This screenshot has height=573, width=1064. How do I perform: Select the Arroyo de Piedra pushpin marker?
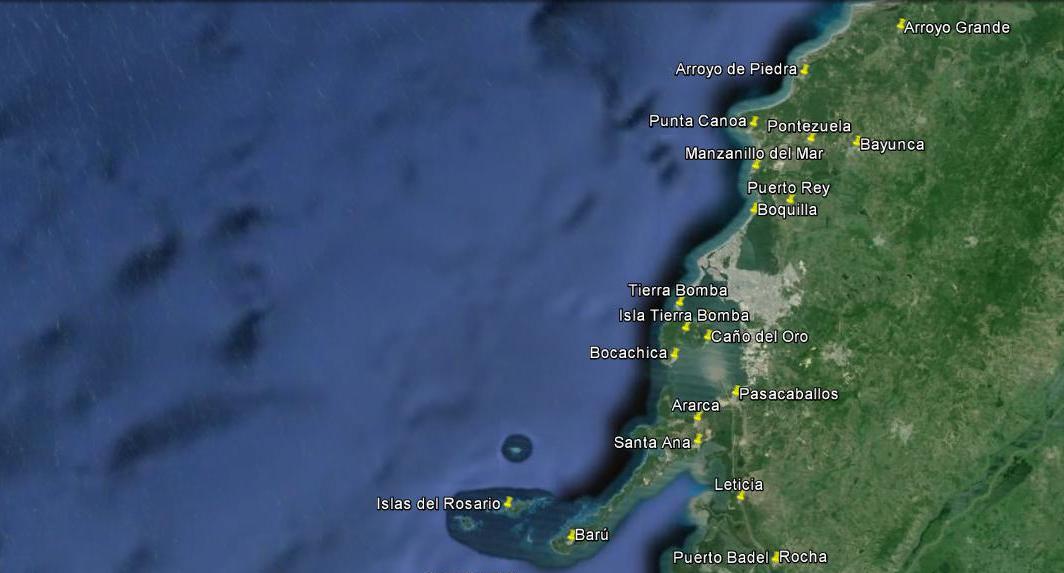point(805,69)
